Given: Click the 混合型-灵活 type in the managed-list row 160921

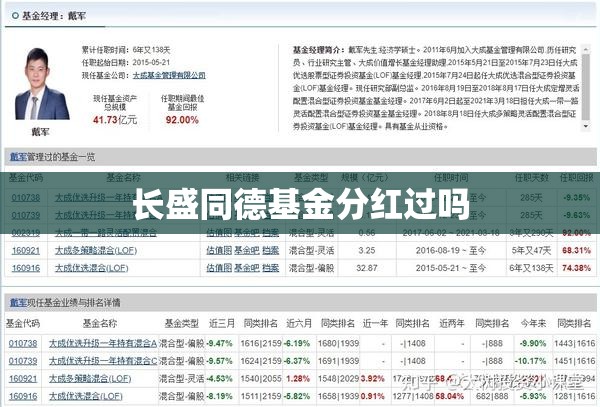Looking at the screenshot, I should (x=311, y=251).
